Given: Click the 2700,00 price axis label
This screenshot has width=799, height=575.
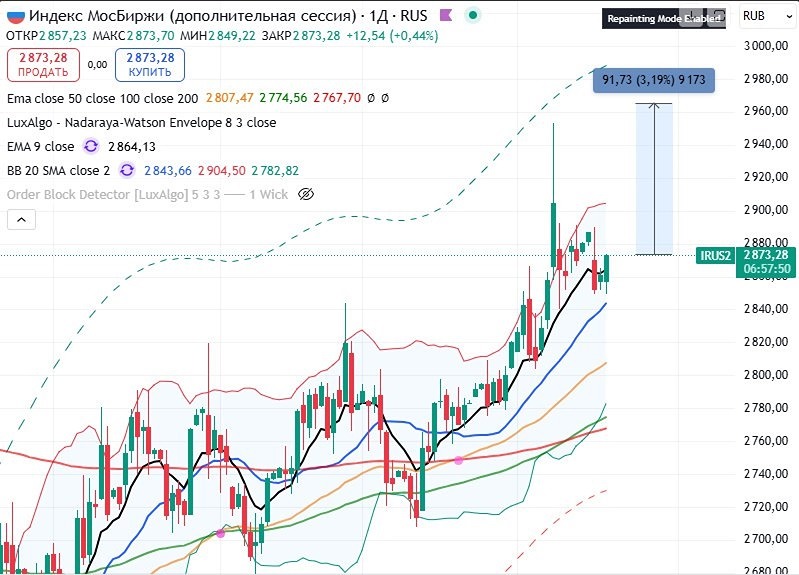Looking at the screenshot, I should [x=766, y=539].
